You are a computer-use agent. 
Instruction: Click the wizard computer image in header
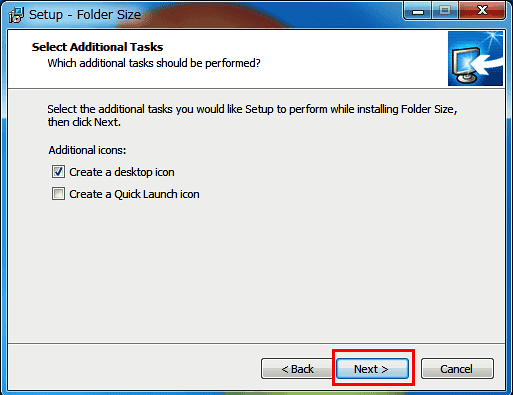point(475,59)
